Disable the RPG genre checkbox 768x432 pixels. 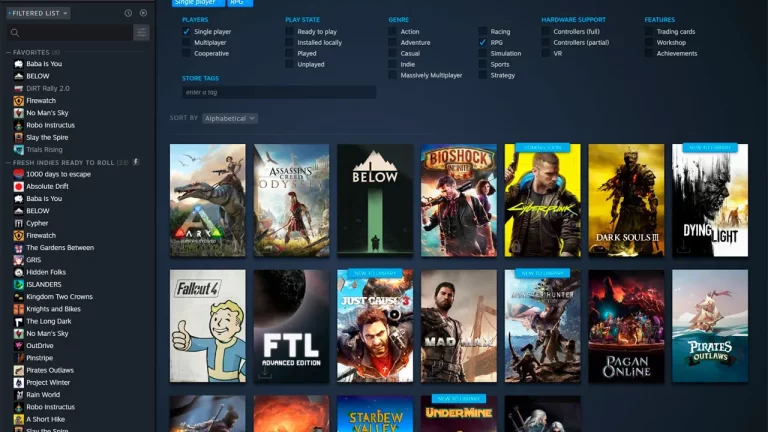483,43
